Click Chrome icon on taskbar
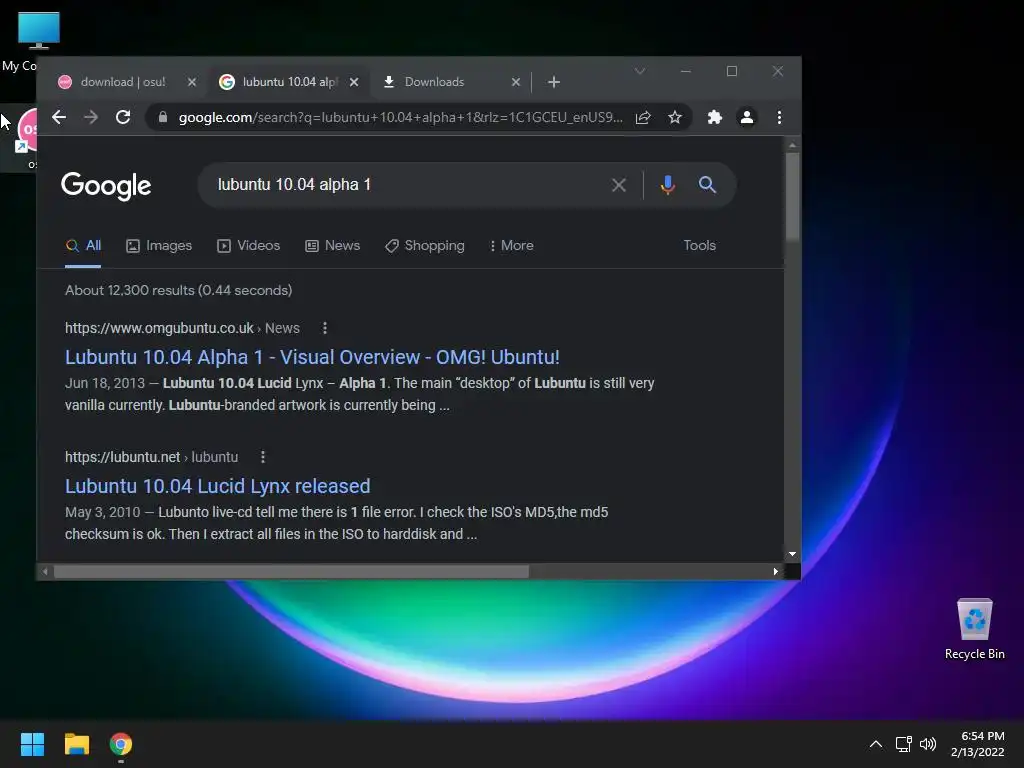 tap(121, 744)
